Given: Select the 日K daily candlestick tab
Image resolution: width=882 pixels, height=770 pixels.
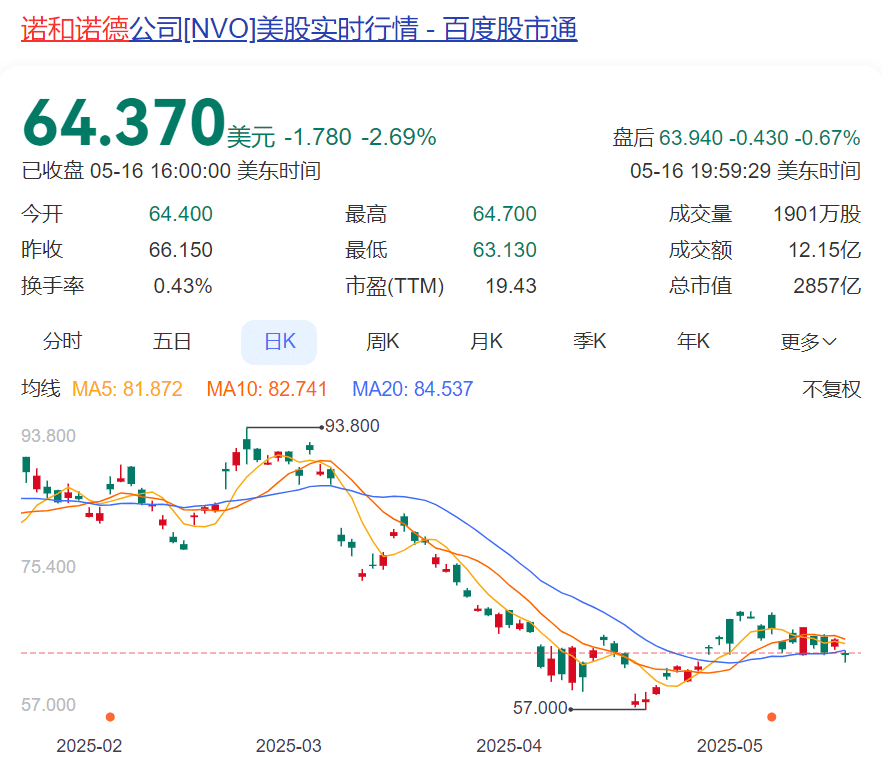Looking at the screenshot, I should [279, 341].
